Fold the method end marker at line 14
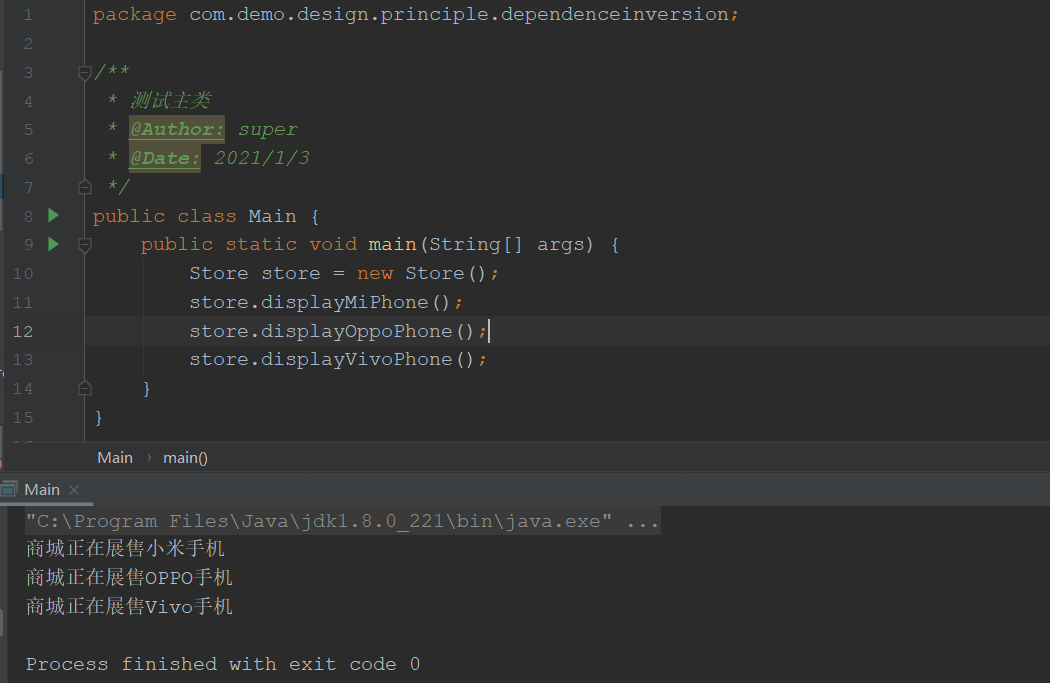 tap(84, 388)
